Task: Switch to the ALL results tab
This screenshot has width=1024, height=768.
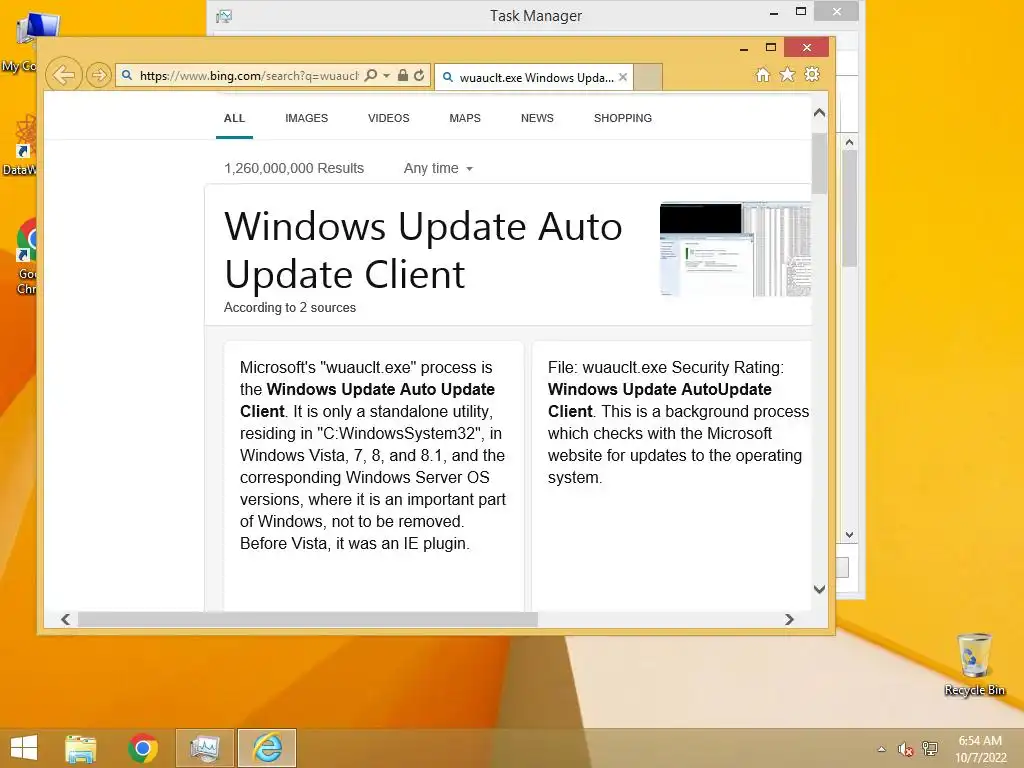Action: [x=234, y=118]
